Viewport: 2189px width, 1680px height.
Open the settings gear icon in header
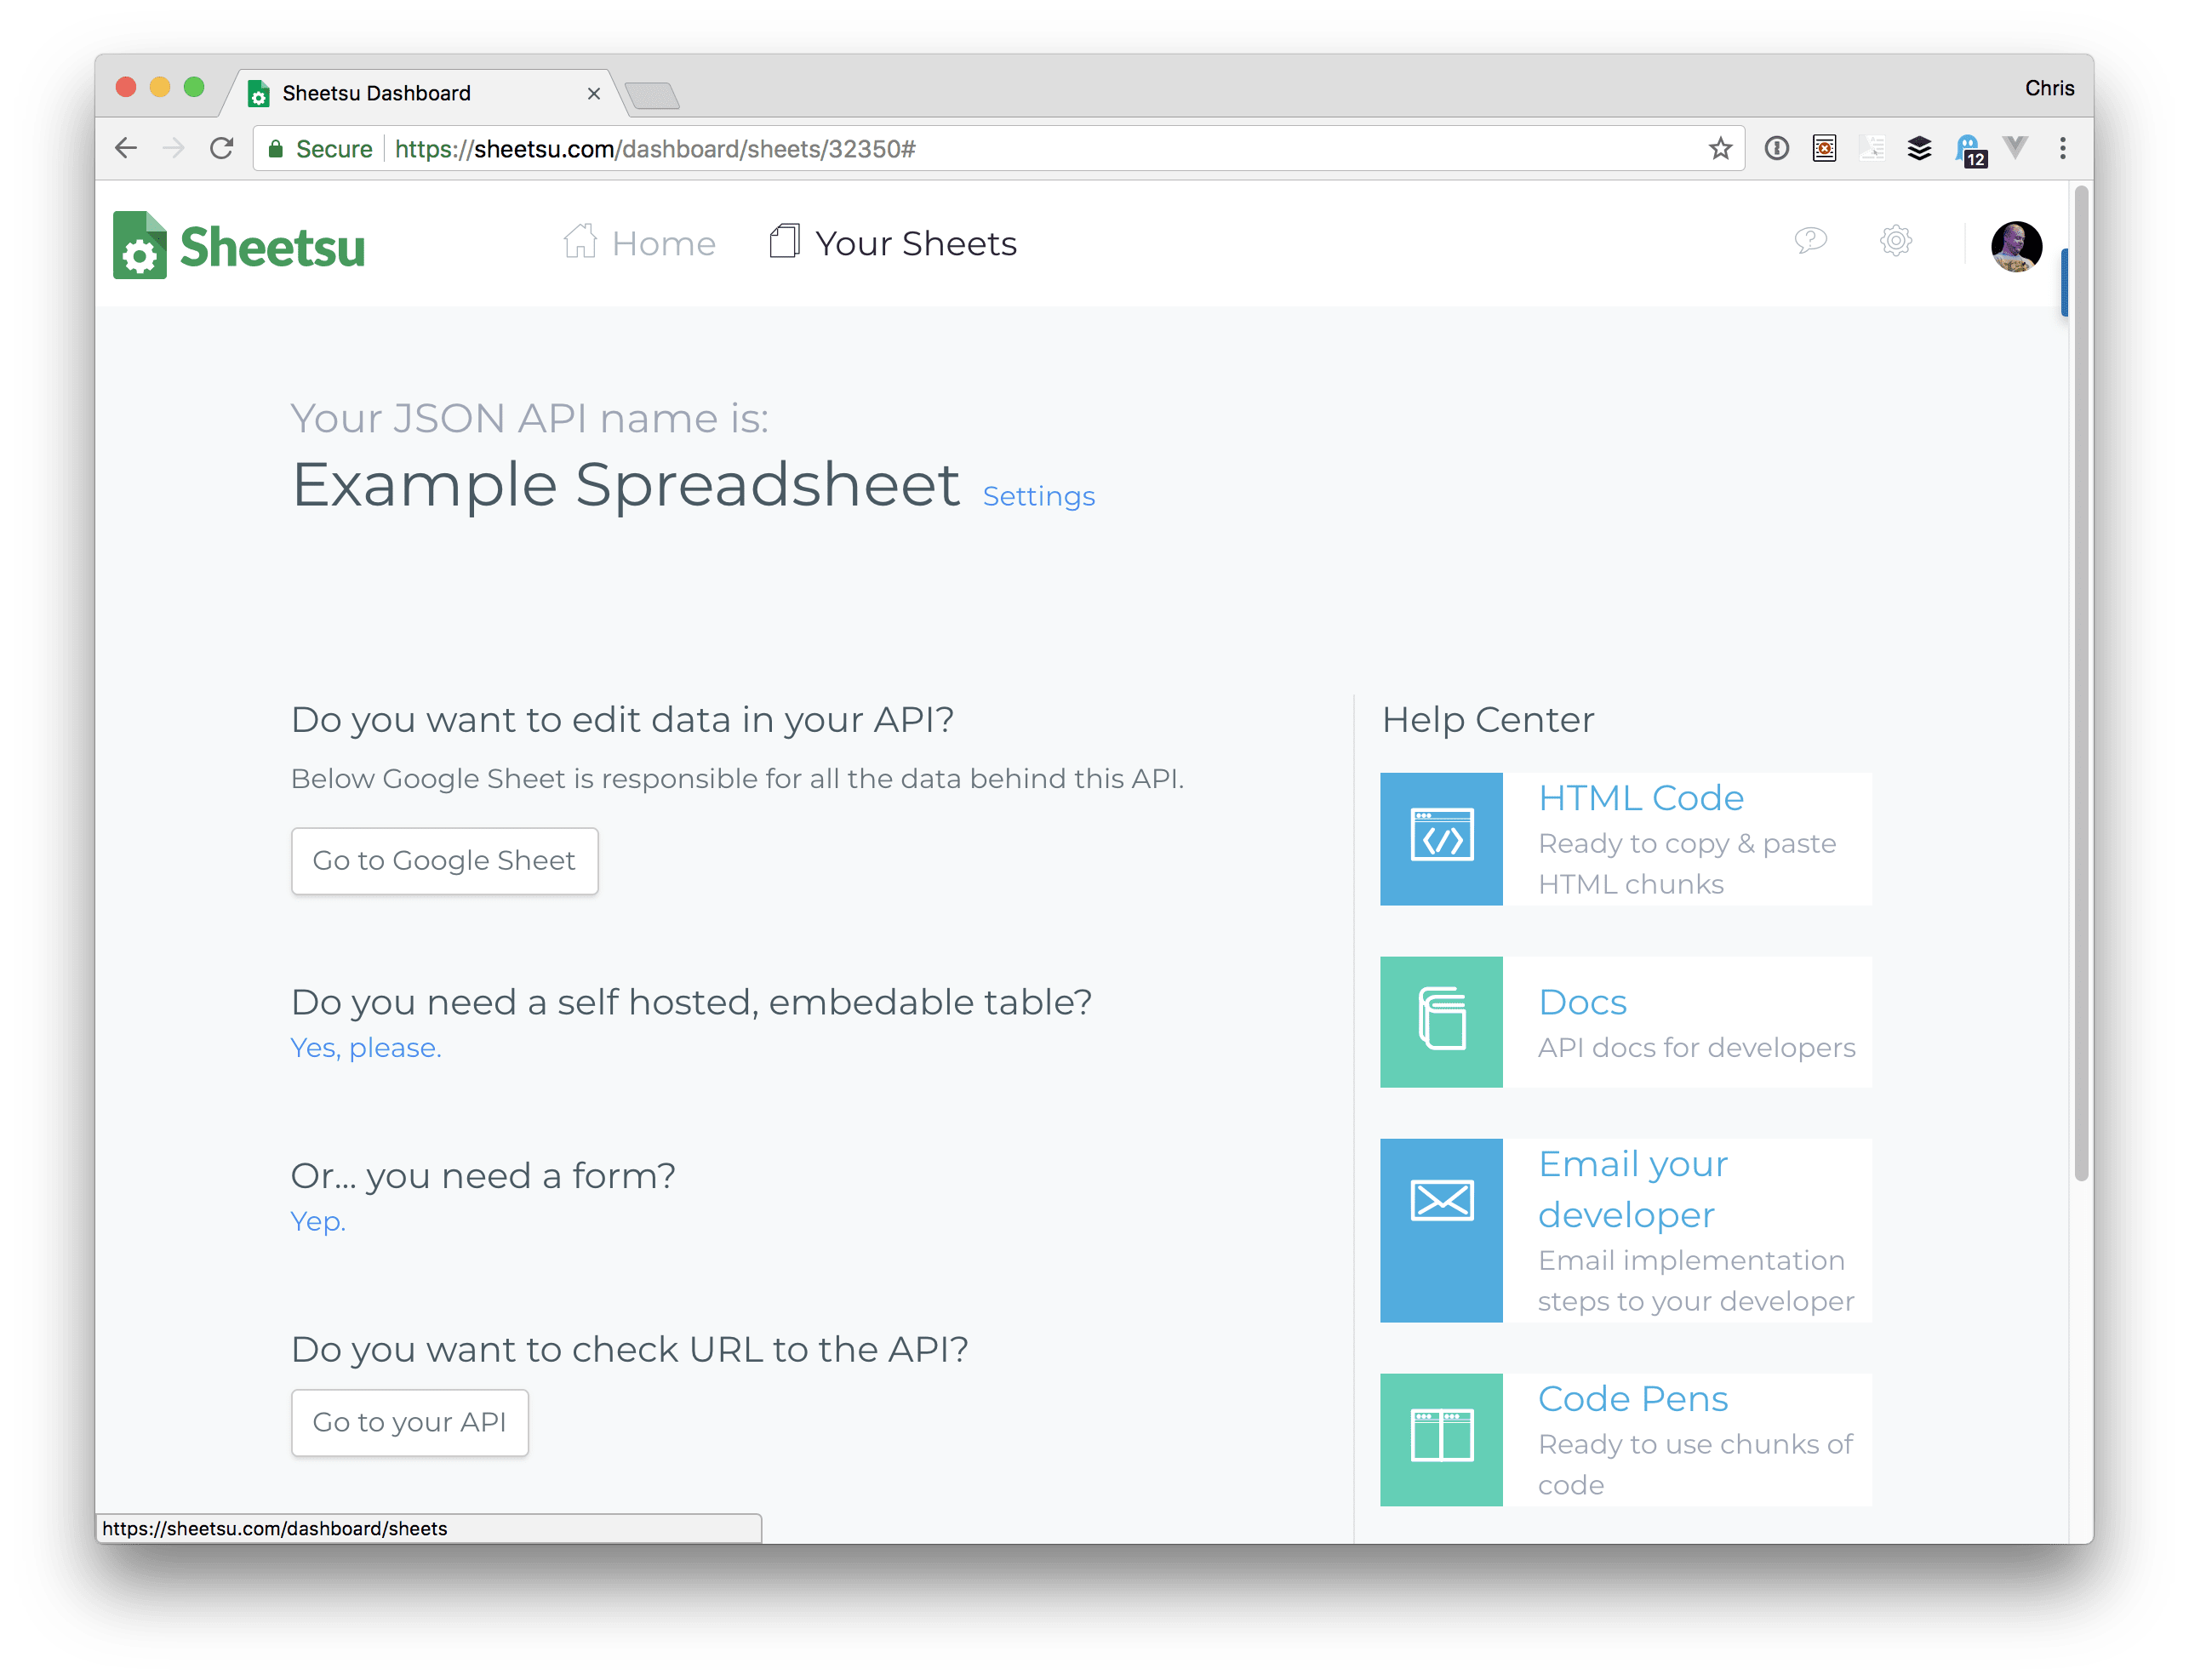[1895, 240]
